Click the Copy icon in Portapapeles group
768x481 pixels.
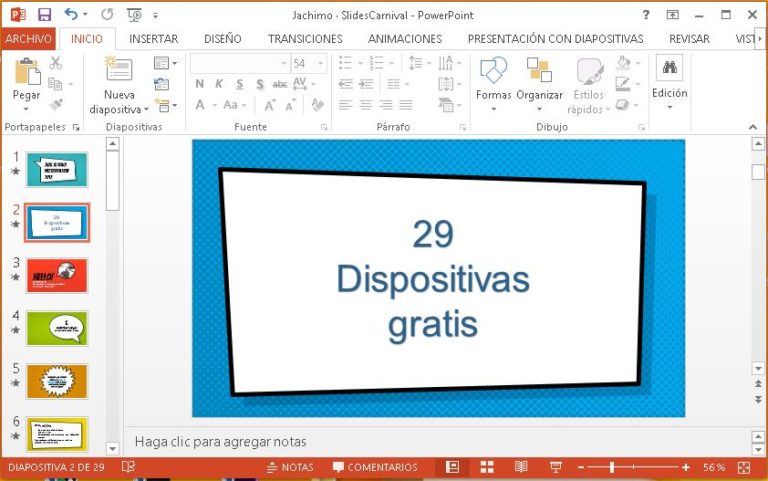tap(55, 84)
